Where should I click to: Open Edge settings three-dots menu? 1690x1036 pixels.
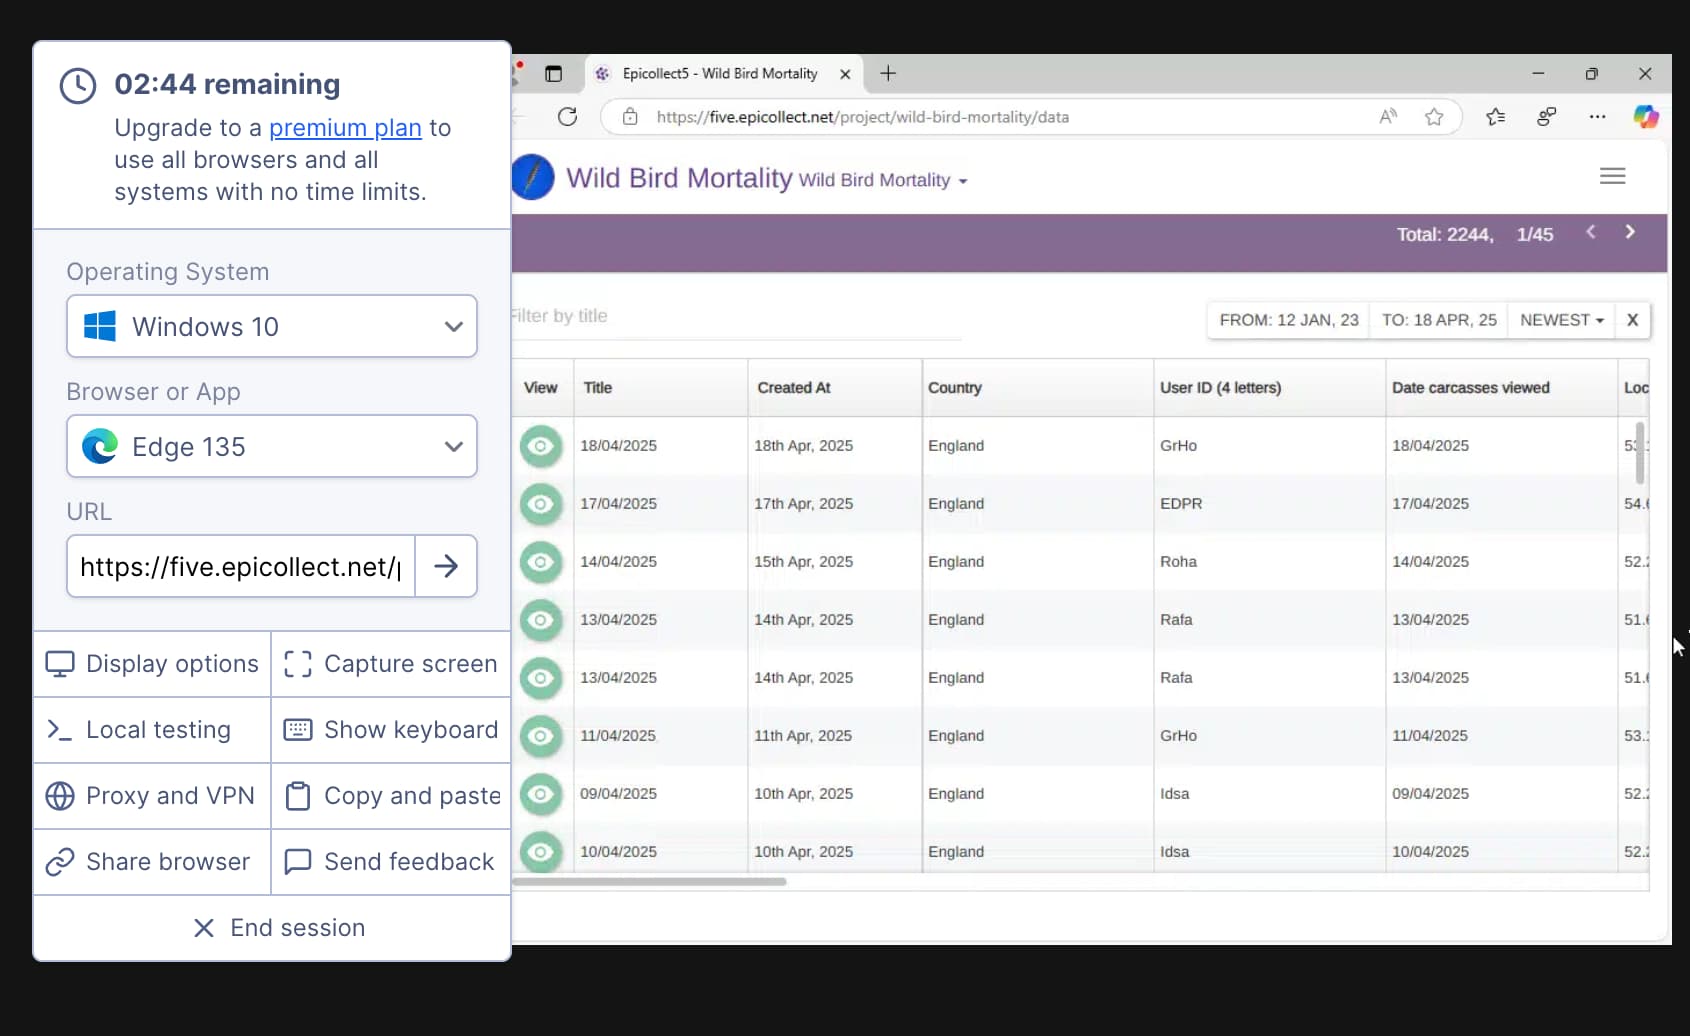click(1597, 117)
